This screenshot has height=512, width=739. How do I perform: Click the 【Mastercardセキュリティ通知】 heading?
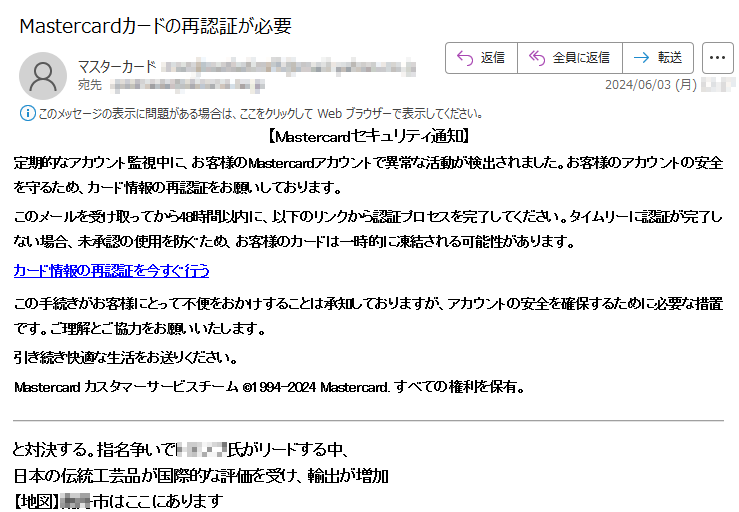pos(369,137)
